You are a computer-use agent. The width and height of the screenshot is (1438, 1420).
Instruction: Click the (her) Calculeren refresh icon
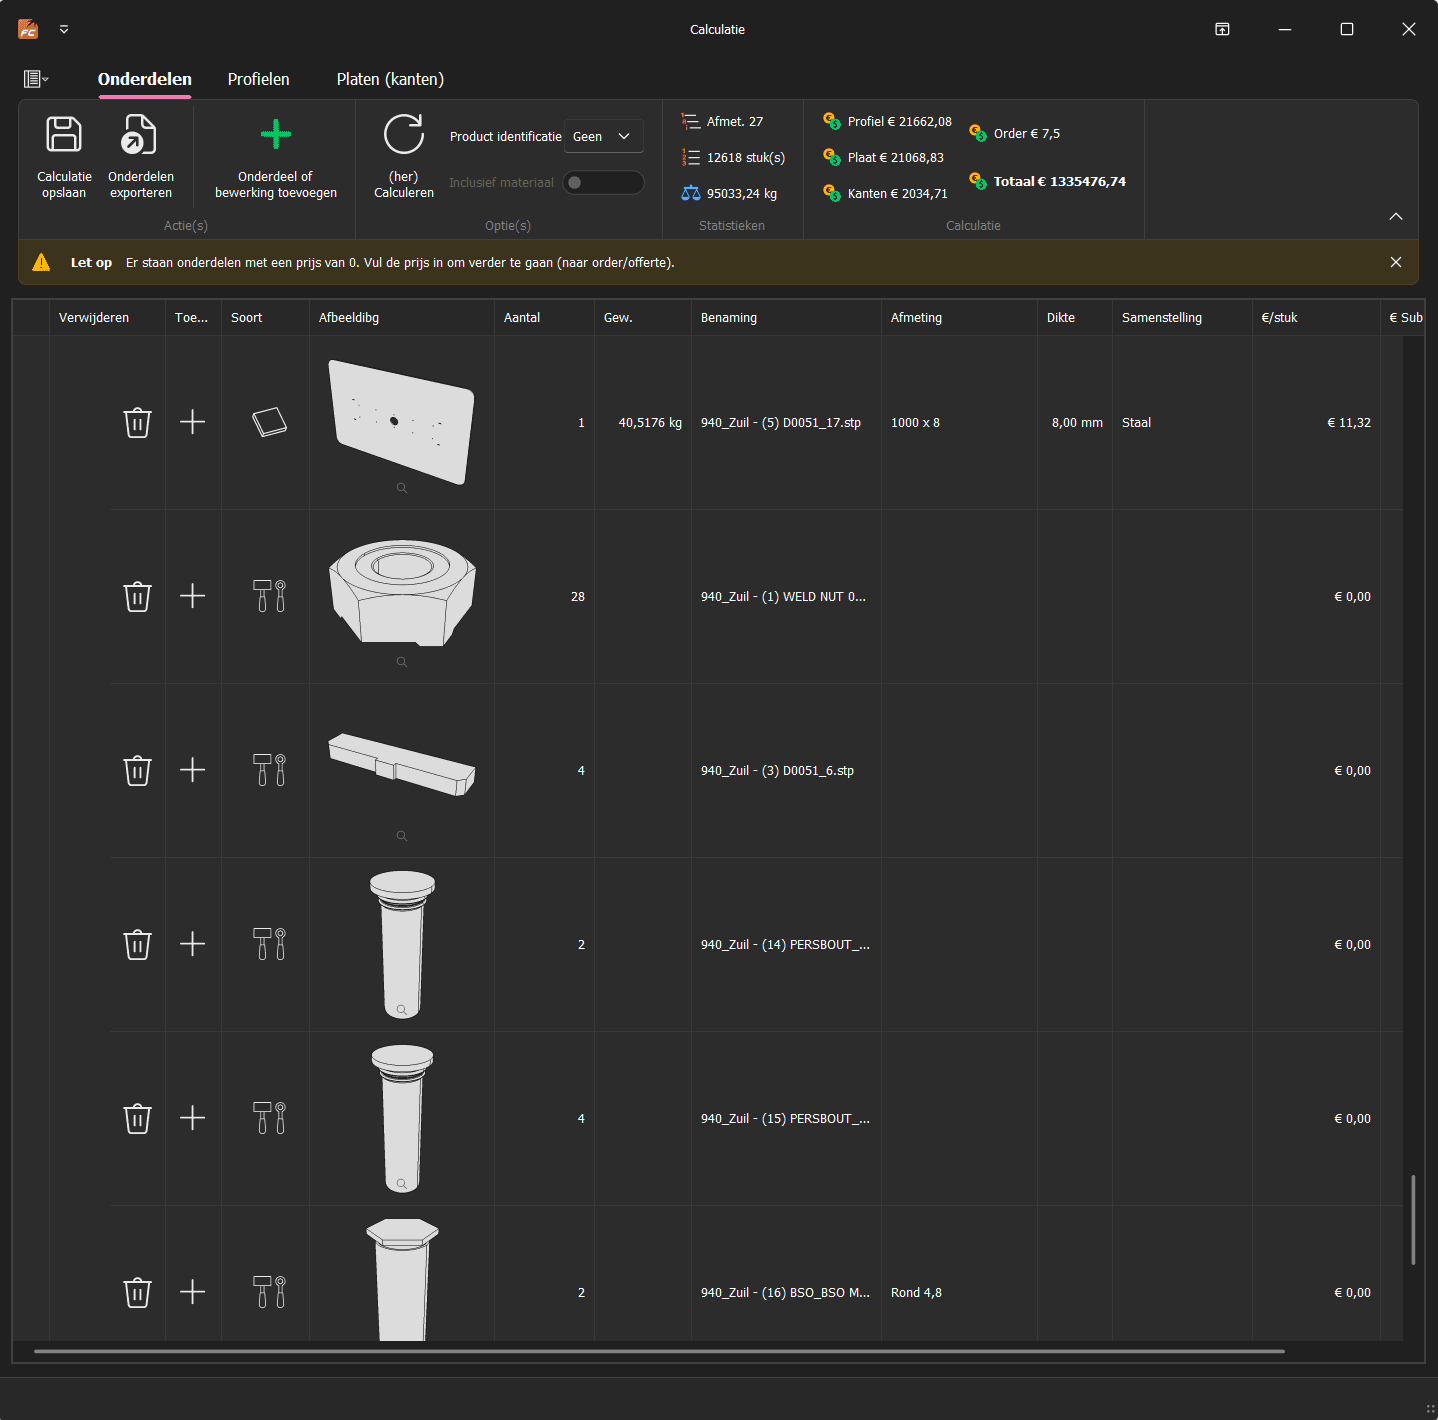tap(404, 136)
